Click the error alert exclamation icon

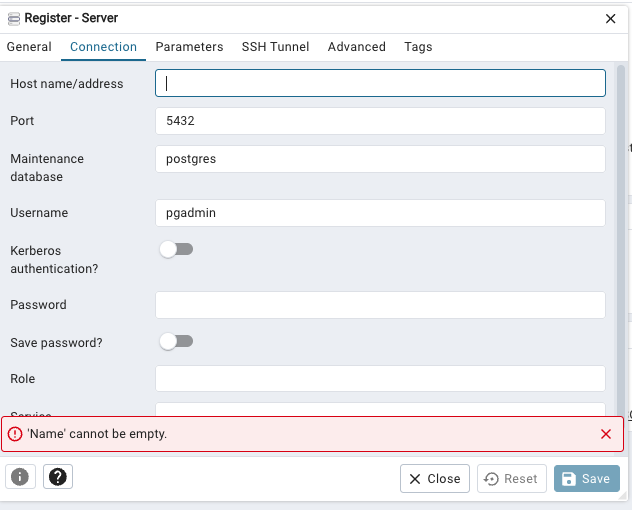coord(15,434)
